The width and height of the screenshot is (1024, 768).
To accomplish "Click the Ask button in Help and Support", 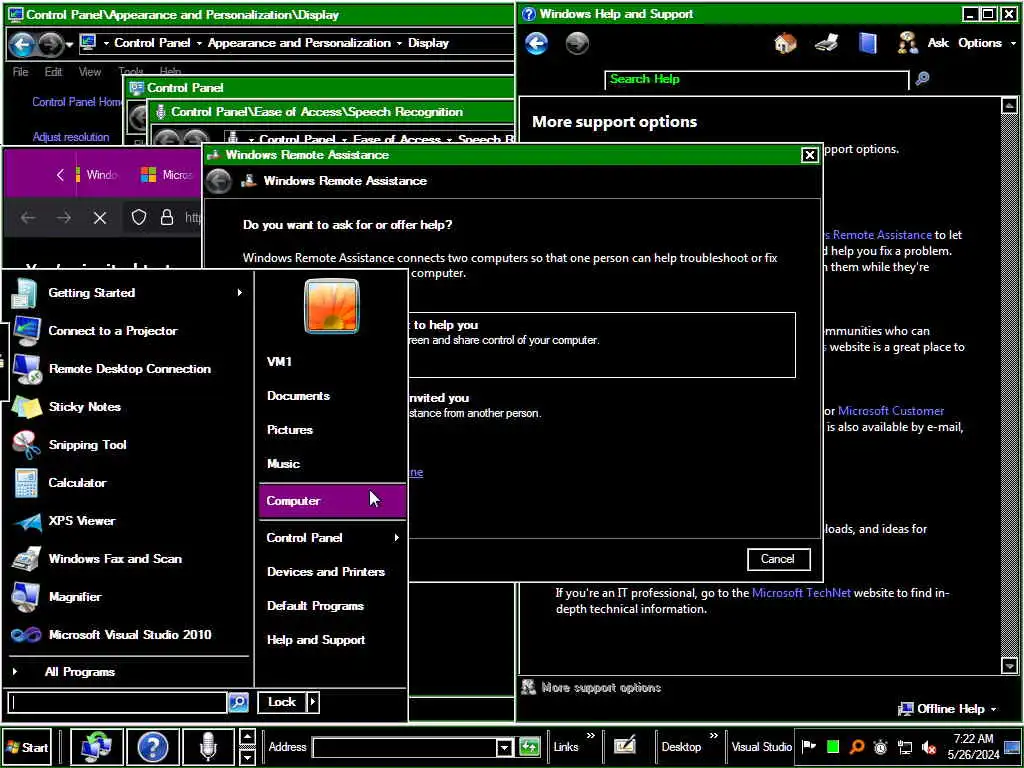I will (923, 43).
